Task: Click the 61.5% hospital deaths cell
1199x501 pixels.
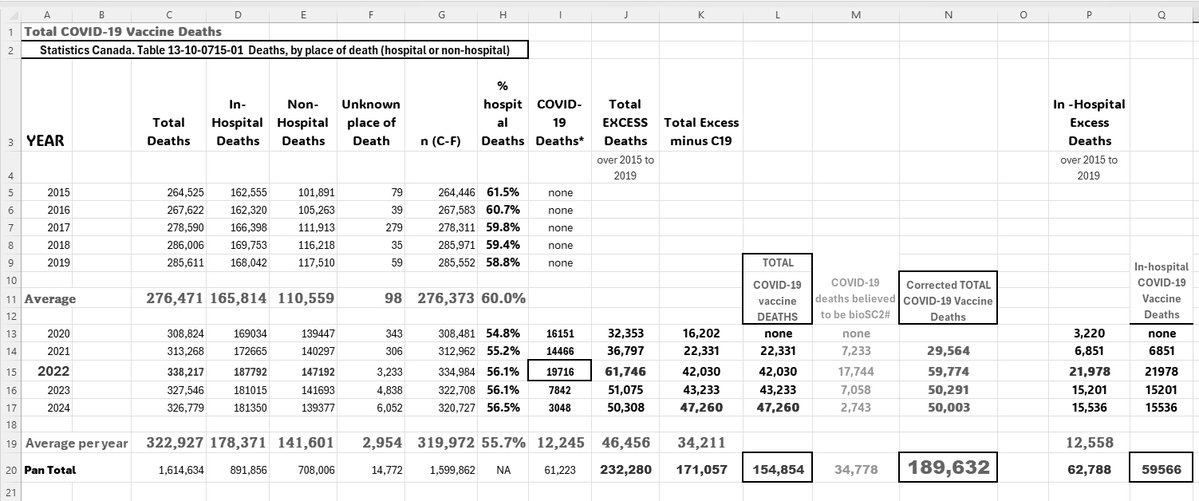Action: click(x=503, y=192)
